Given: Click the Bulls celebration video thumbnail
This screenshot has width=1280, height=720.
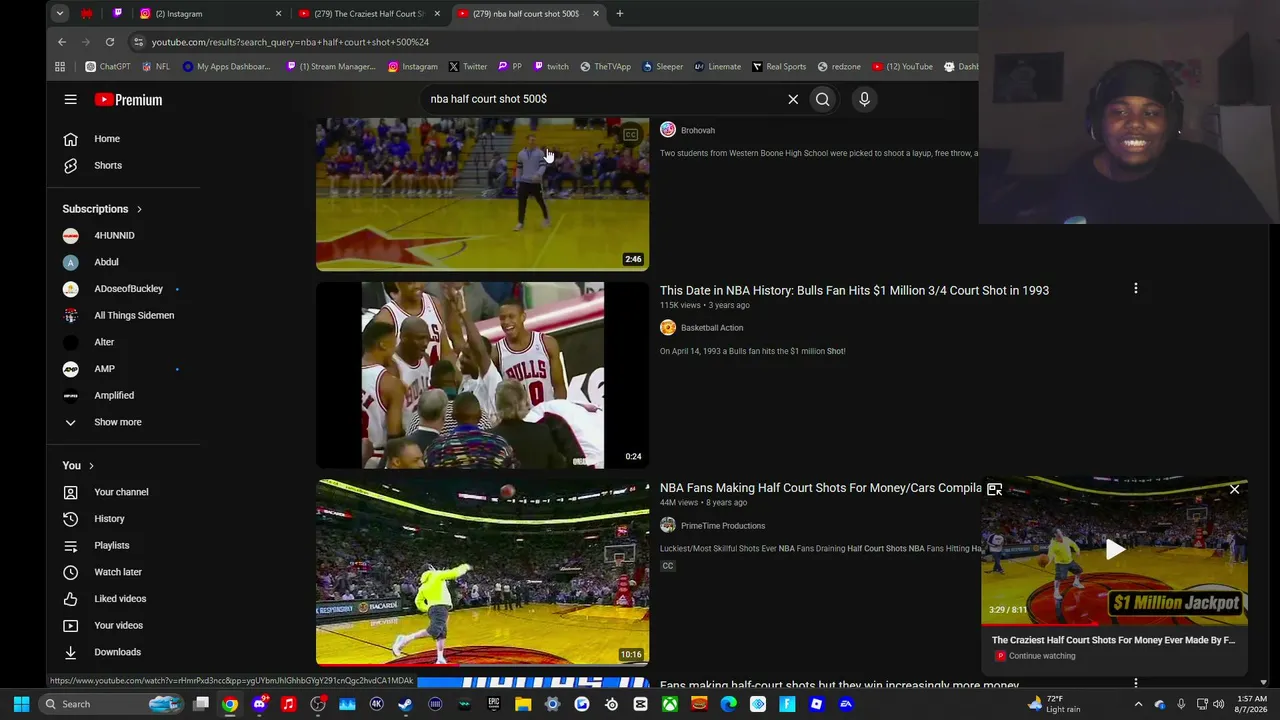Looking at the screenshot, I should tap(482, 375).
